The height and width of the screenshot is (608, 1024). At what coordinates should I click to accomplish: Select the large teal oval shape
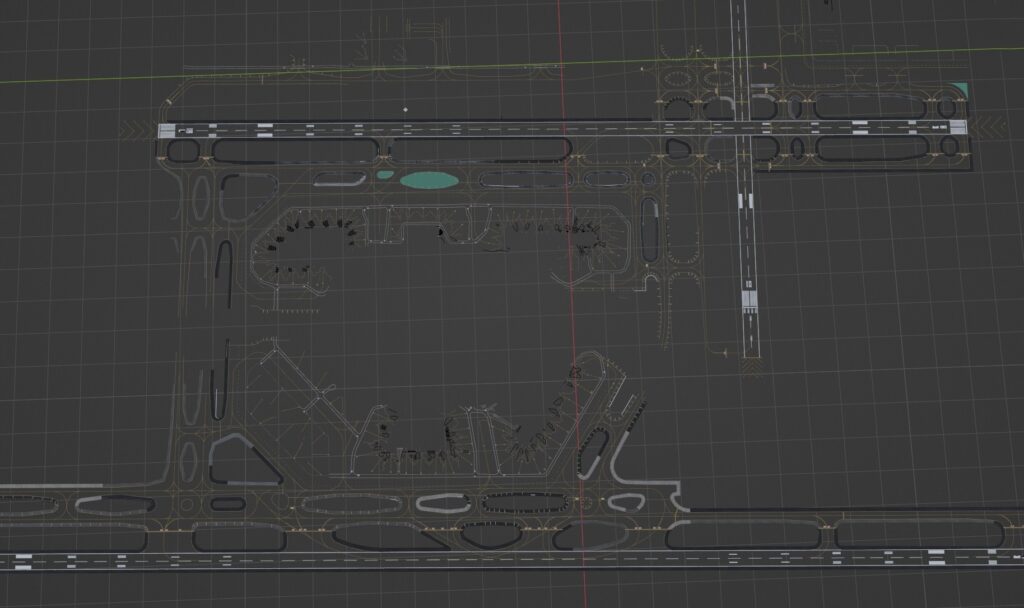coord(429,180)
